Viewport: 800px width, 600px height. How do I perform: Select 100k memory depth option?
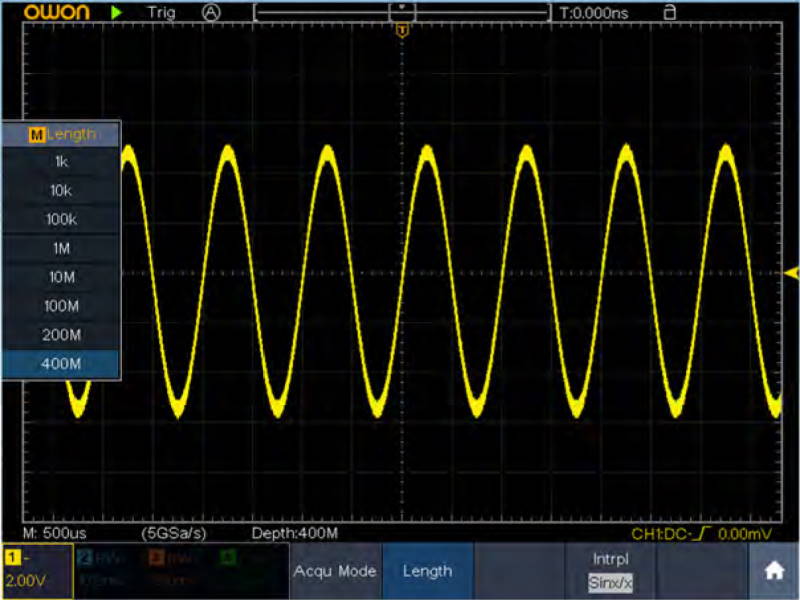pyautogui.click(x=61, y=219)
